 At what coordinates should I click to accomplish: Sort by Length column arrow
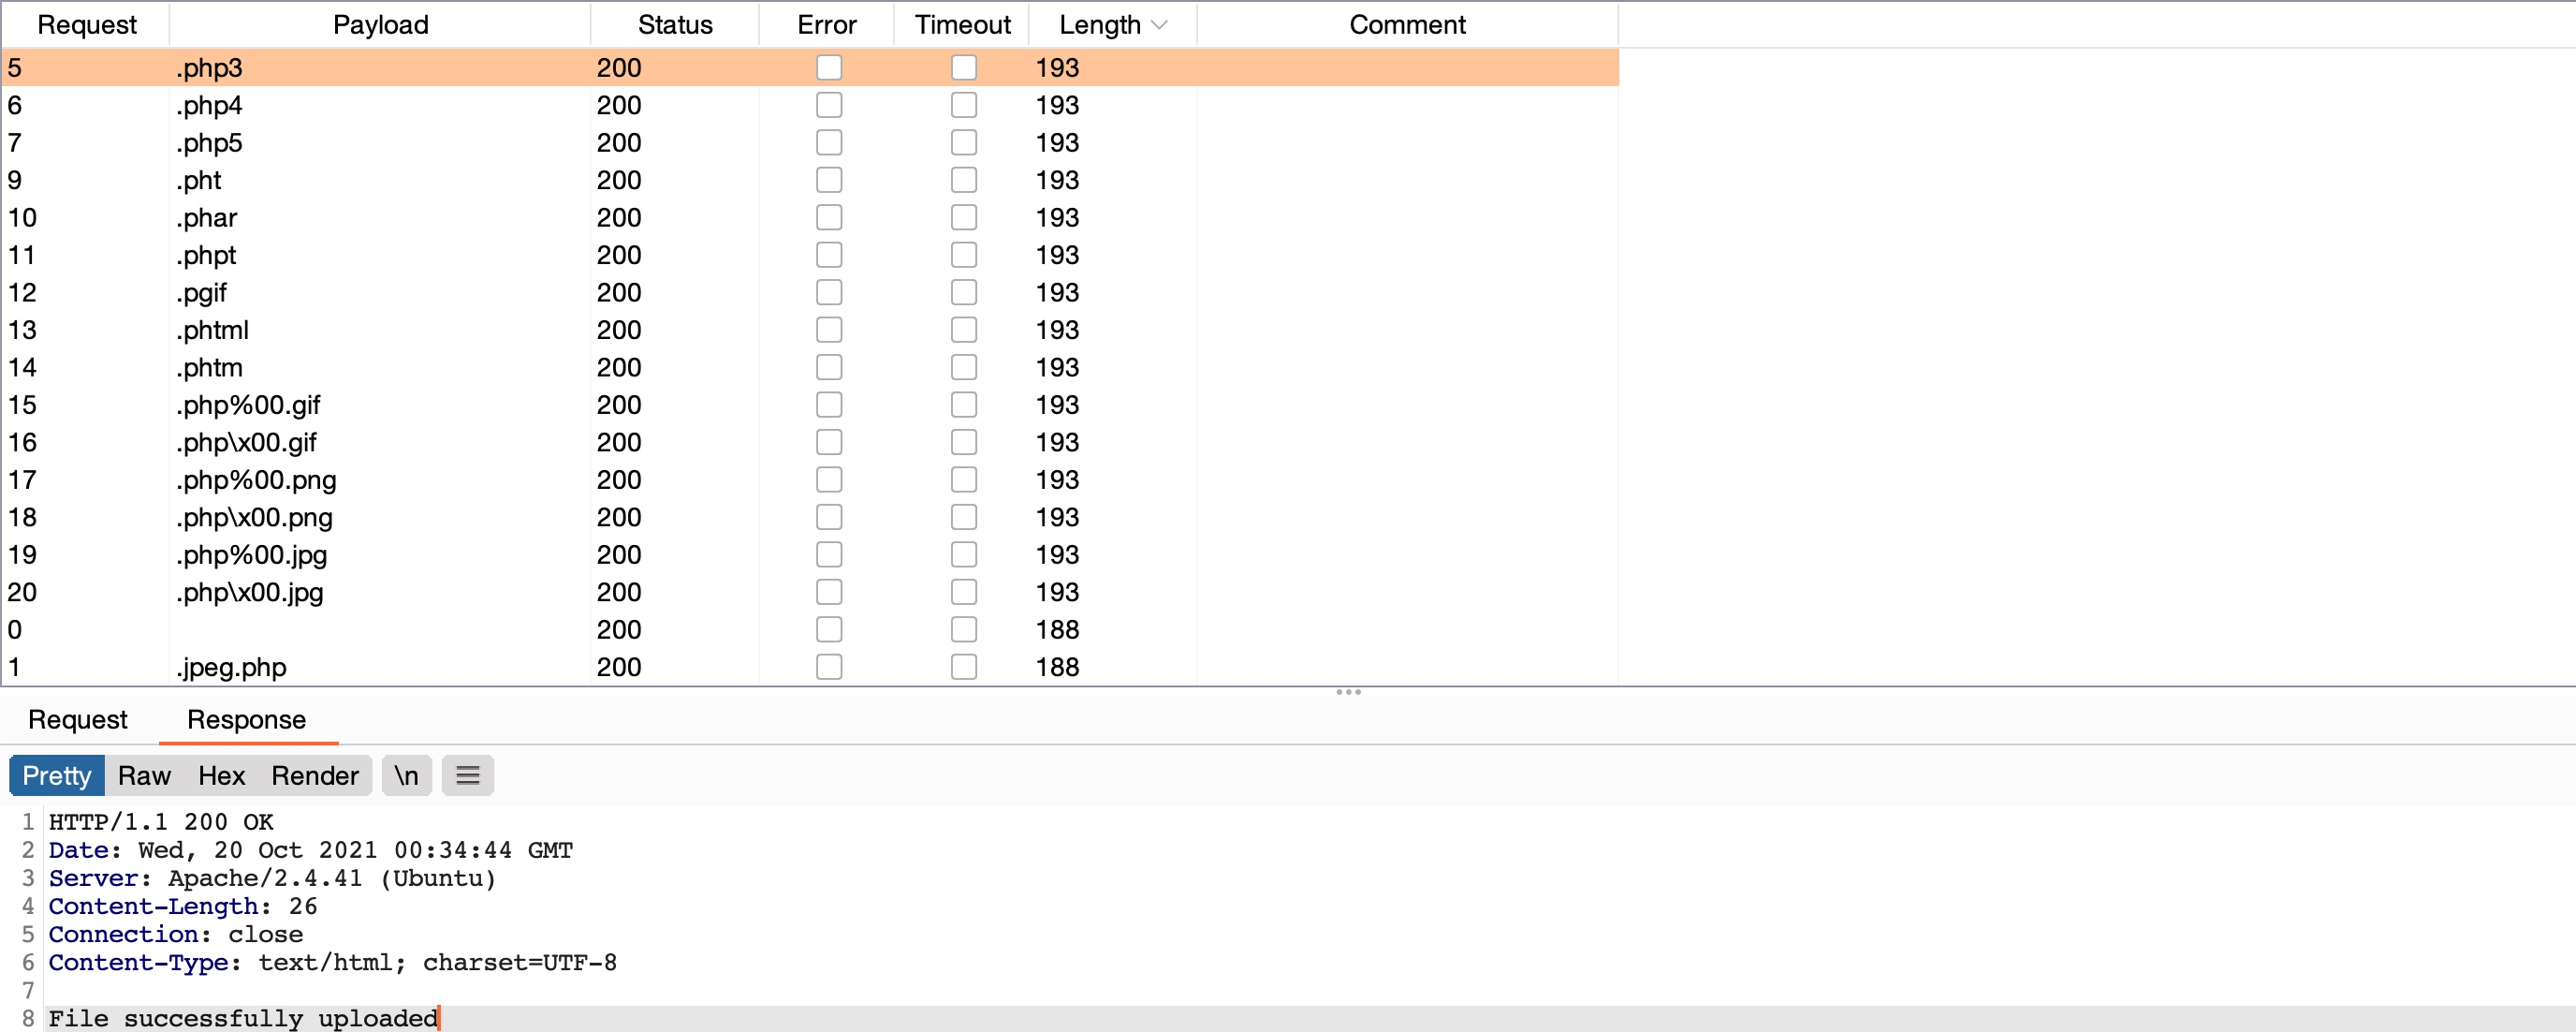click(x=1160, y=25)
